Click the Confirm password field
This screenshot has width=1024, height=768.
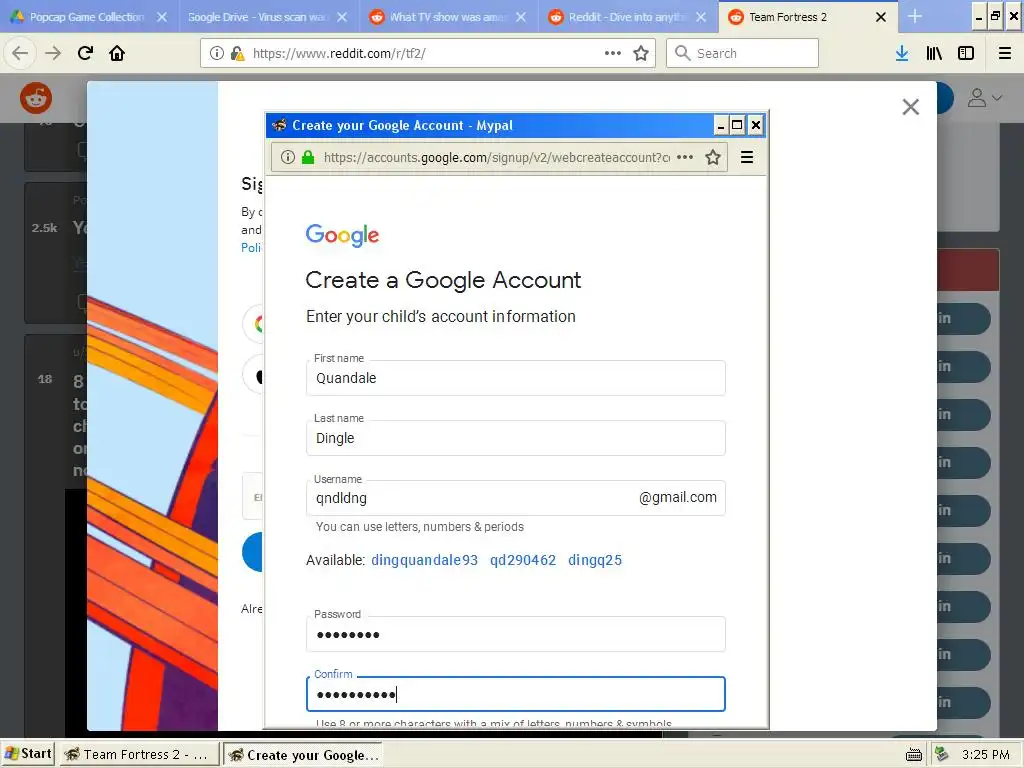[x=515, y=694]
